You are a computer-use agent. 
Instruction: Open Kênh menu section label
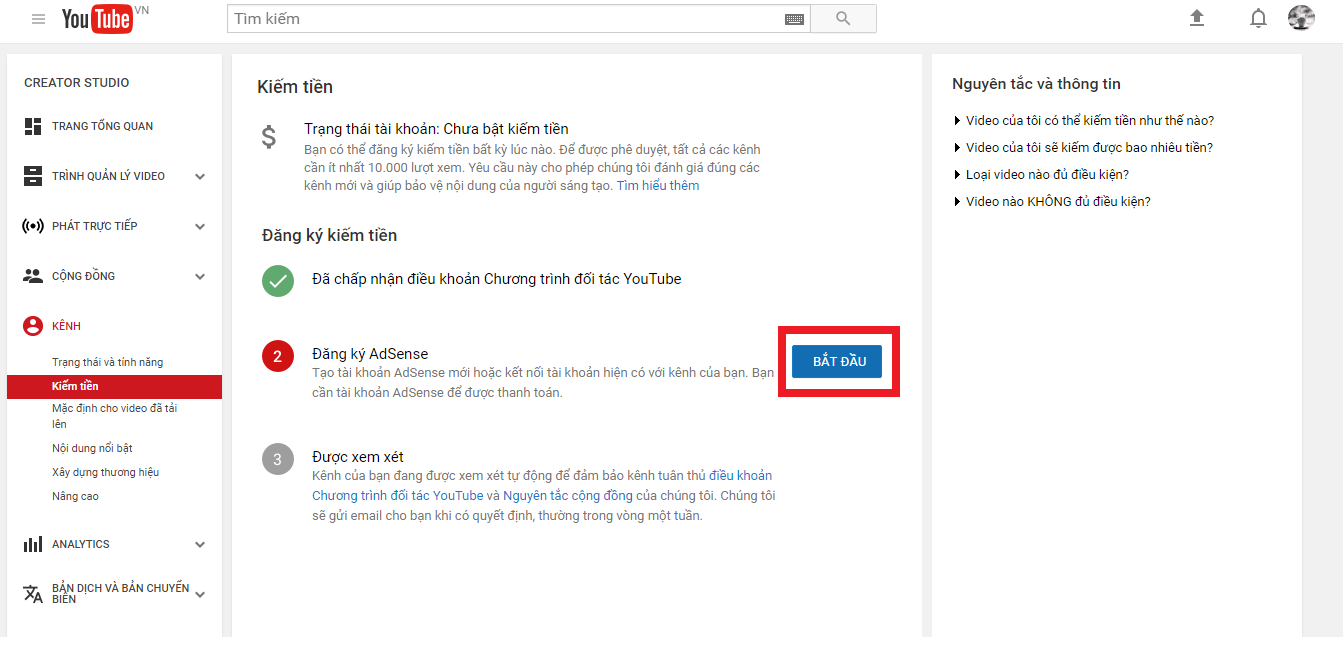66,326
